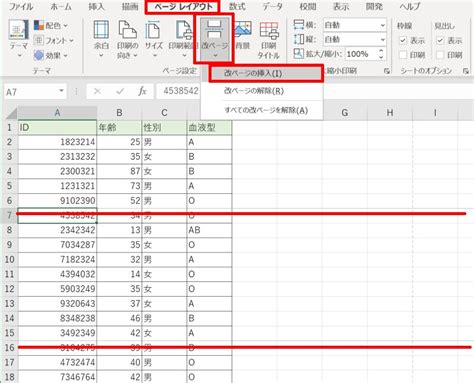Click the 年齢 header cell
This screenshot has width=474, height=383.
[119, 127]
